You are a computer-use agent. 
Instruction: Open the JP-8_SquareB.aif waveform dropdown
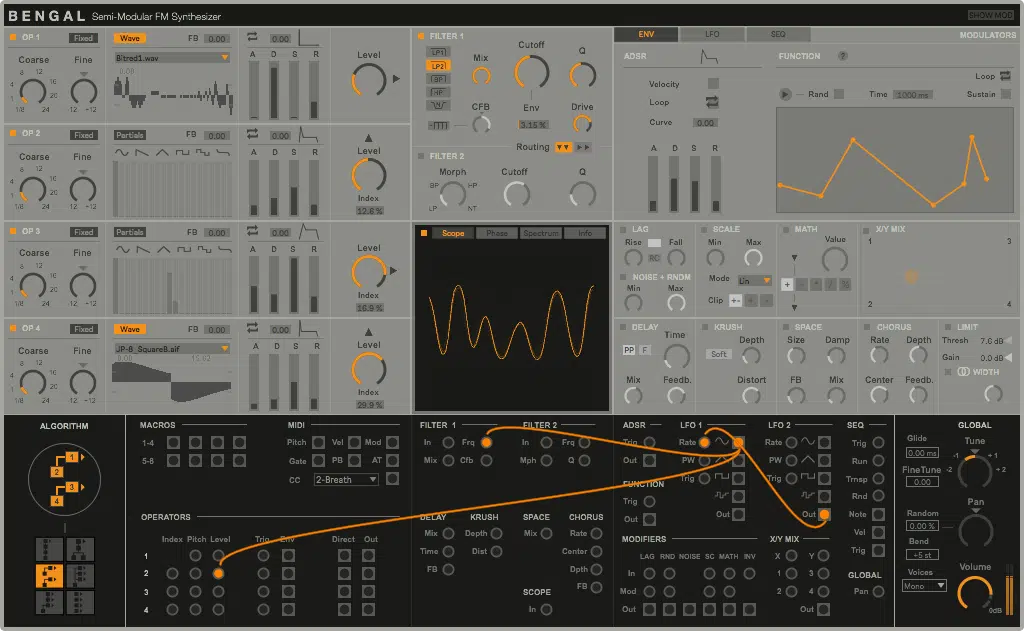tap(172, 349)
